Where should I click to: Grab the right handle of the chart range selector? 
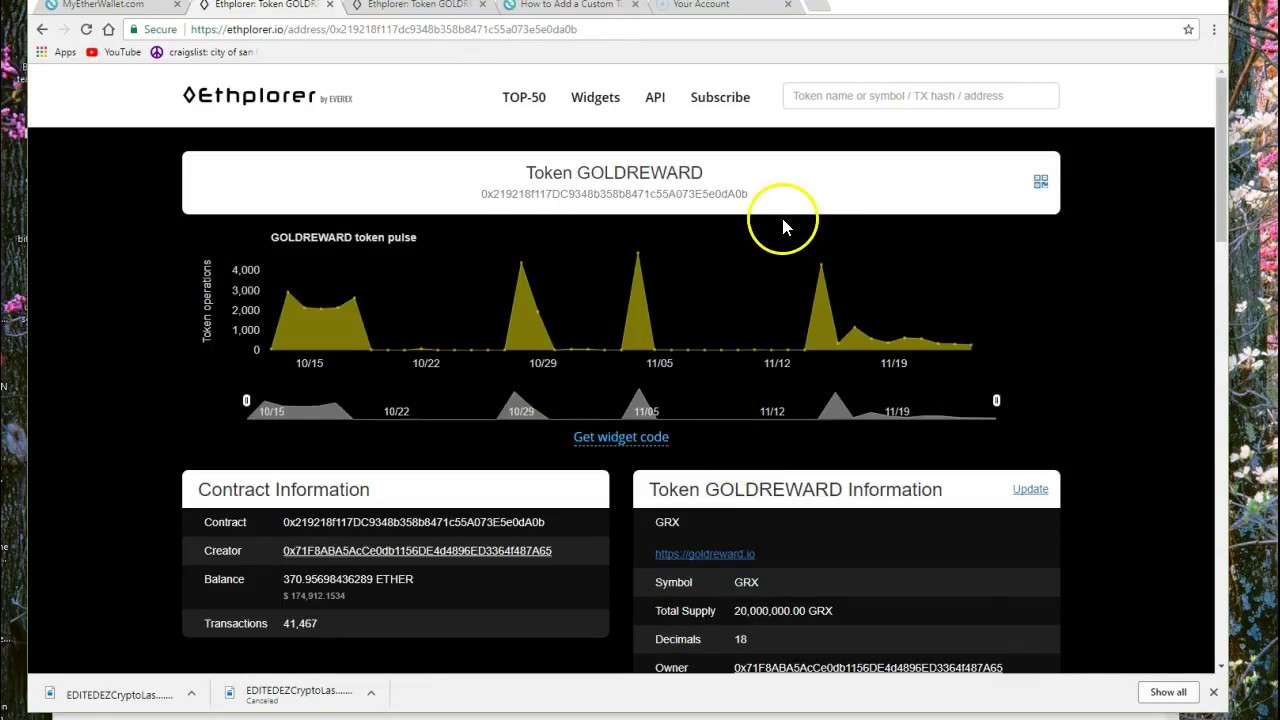996,401
